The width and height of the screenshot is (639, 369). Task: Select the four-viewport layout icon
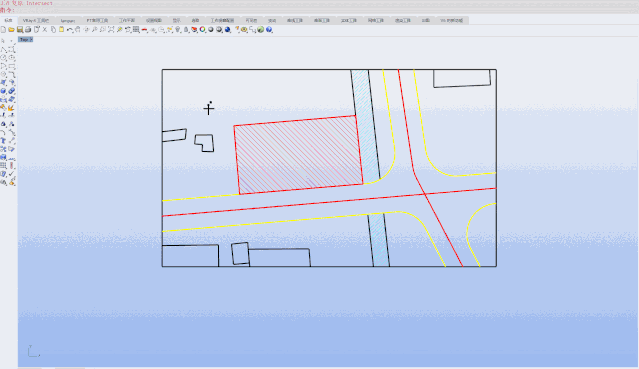[x=136, y=30]
